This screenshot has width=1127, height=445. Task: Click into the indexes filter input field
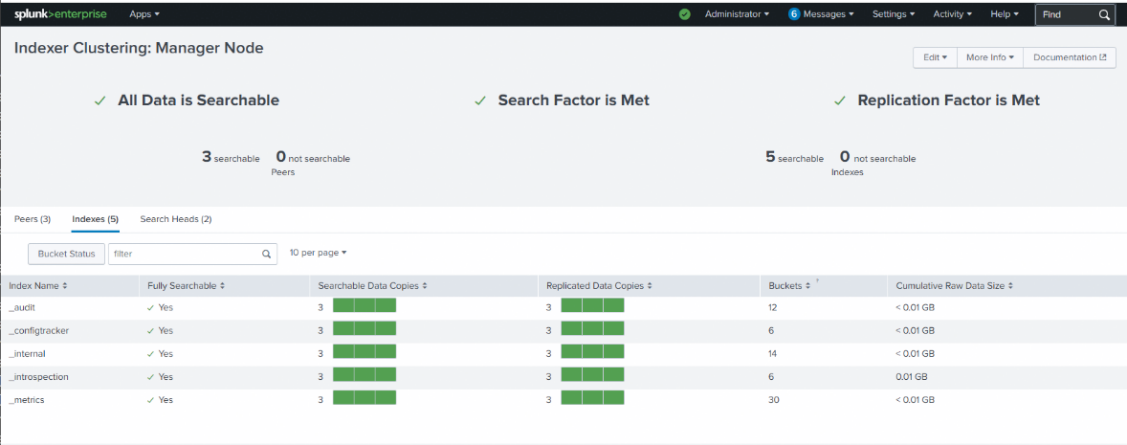[183, 254]
